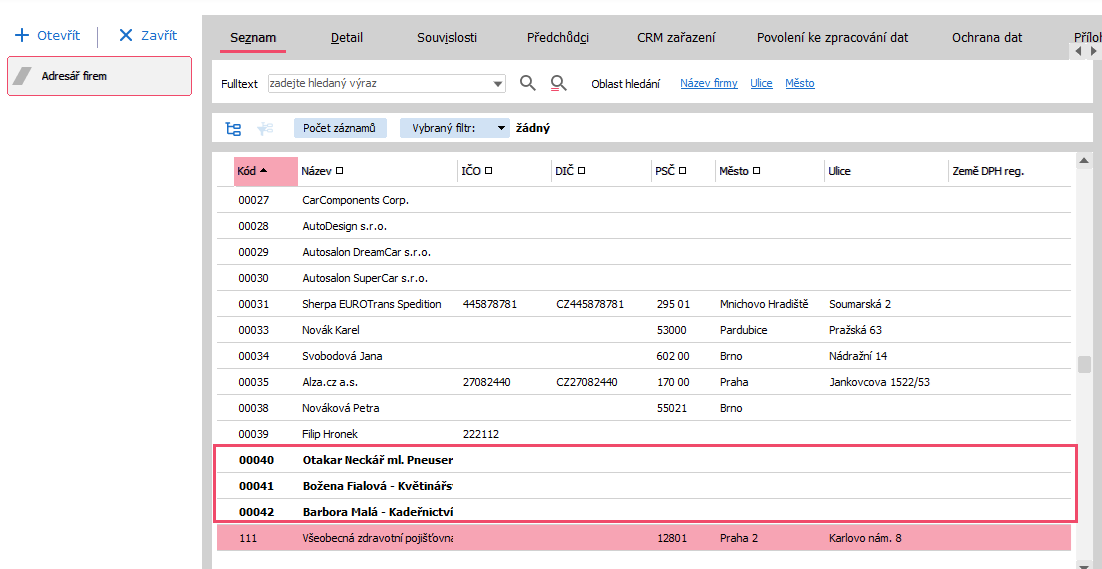Click the underlined magnifier search icon

coord(558,83)
